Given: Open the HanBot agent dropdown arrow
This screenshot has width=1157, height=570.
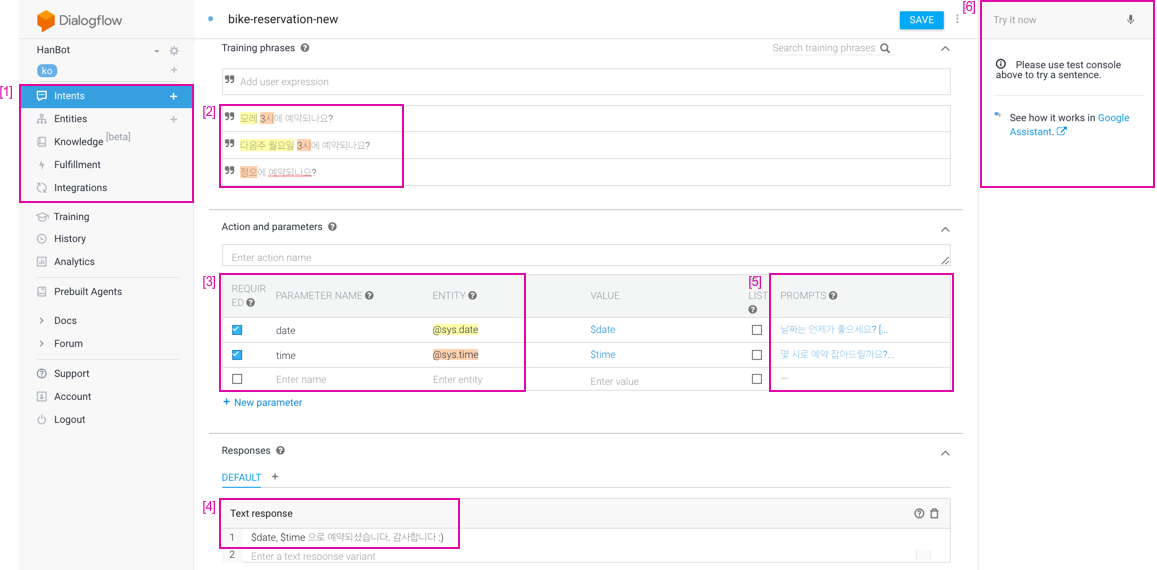Looking at the screenshot, I should click(156, 52).
